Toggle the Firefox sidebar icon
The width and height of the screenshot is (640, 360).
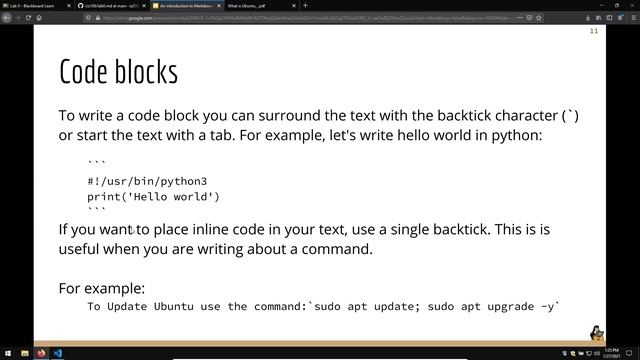609,18
